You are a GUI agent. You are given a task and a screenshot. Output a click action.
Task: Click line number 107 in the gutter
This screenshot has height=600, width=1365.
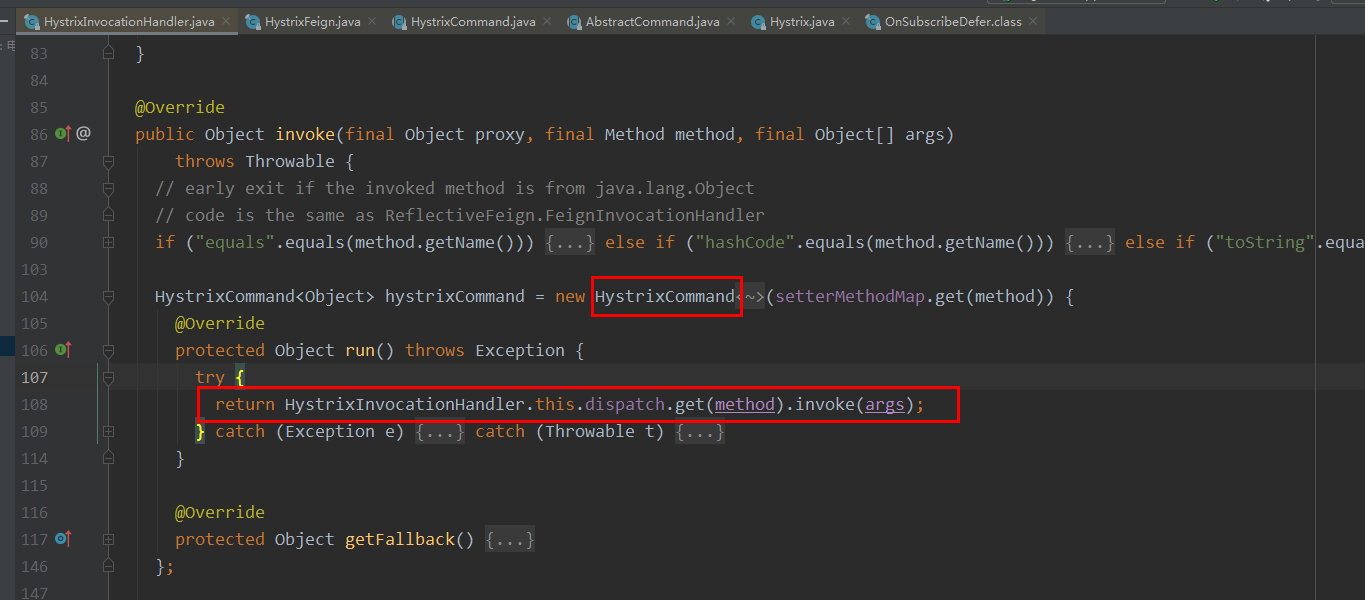click(37, 377)
